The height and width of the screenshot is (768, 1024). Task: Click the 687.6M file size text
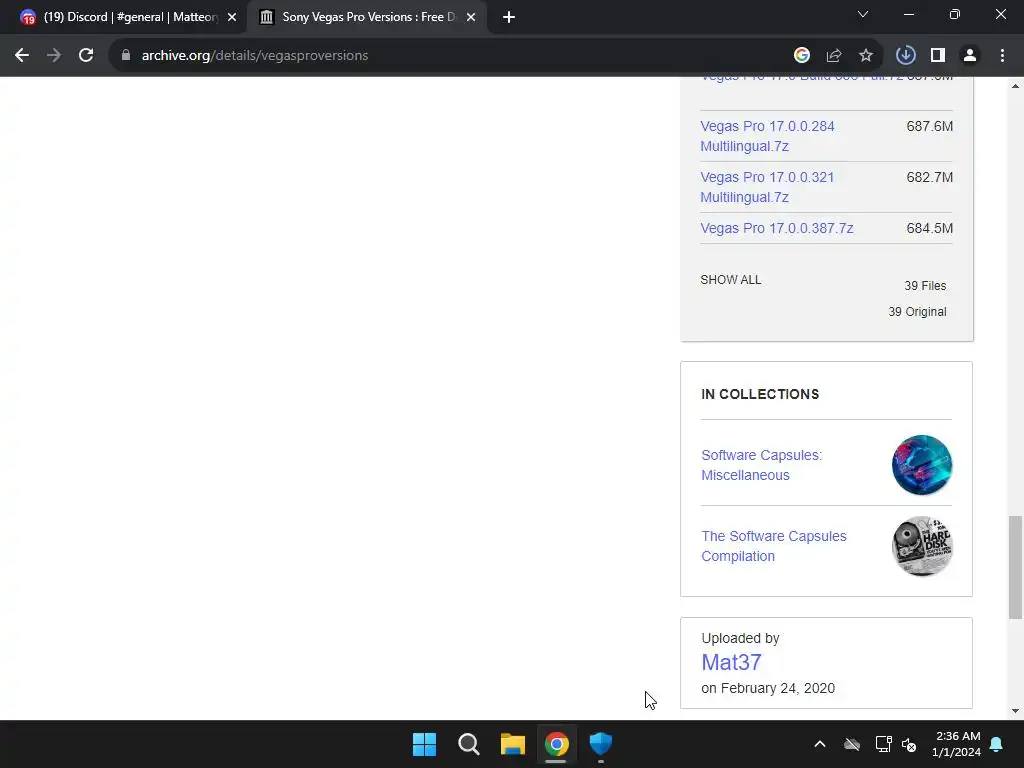click(x=929, y=126)
